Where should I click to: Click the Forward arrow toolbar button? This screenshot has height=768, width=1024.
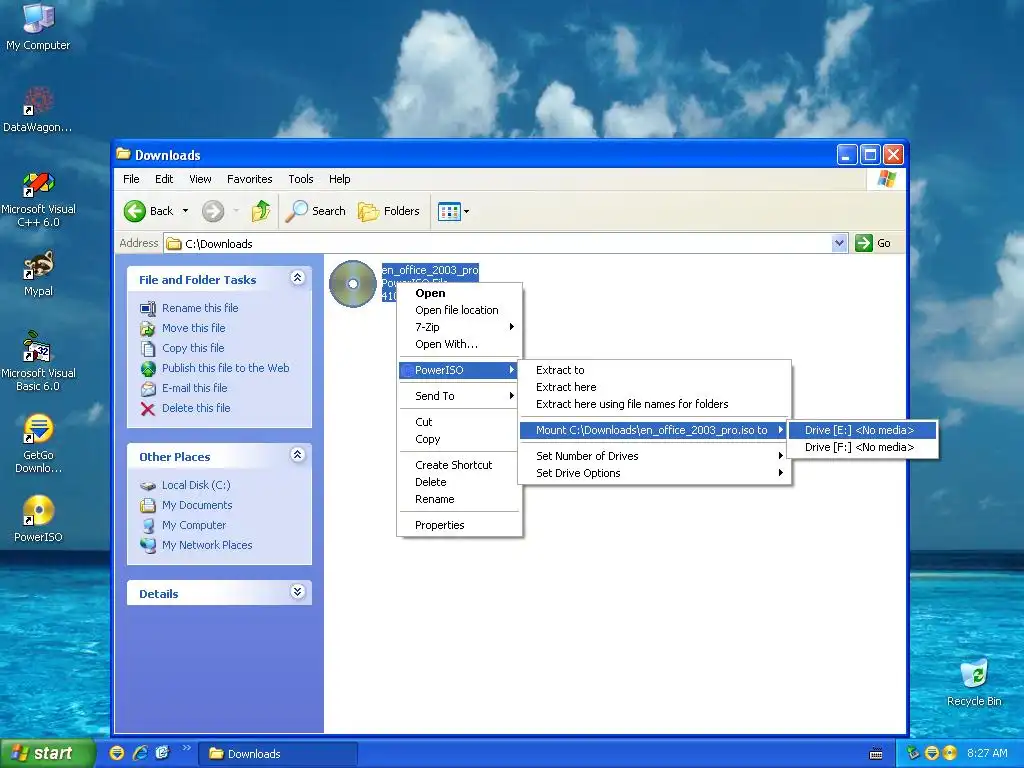pyautogui.click(x=213, y=211)
